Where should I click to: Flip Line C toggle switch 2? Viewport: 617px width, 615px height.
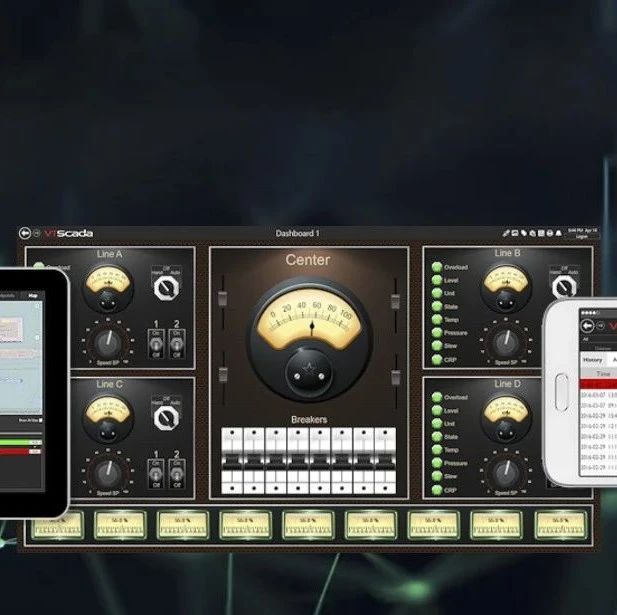(x=176, y=474)
